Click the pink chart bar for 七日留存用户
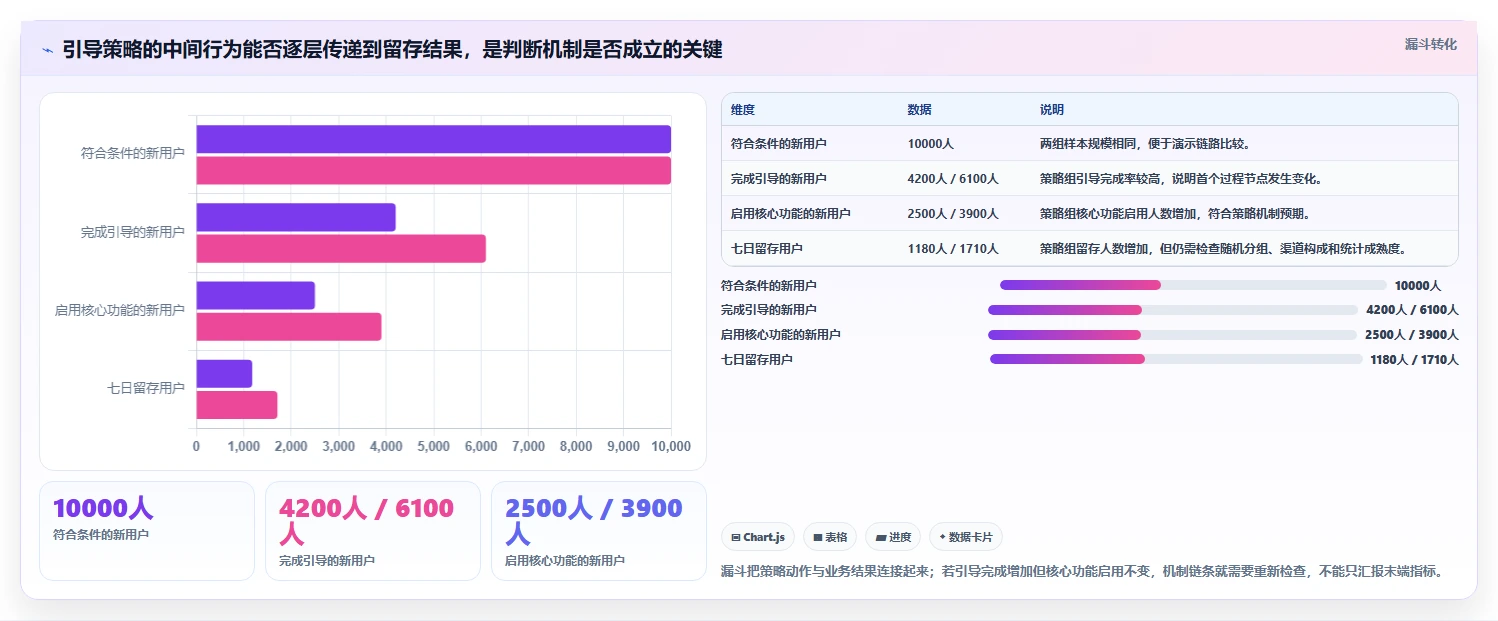The height and width of the screenshot is (621, 1498). tap(236, 405)
